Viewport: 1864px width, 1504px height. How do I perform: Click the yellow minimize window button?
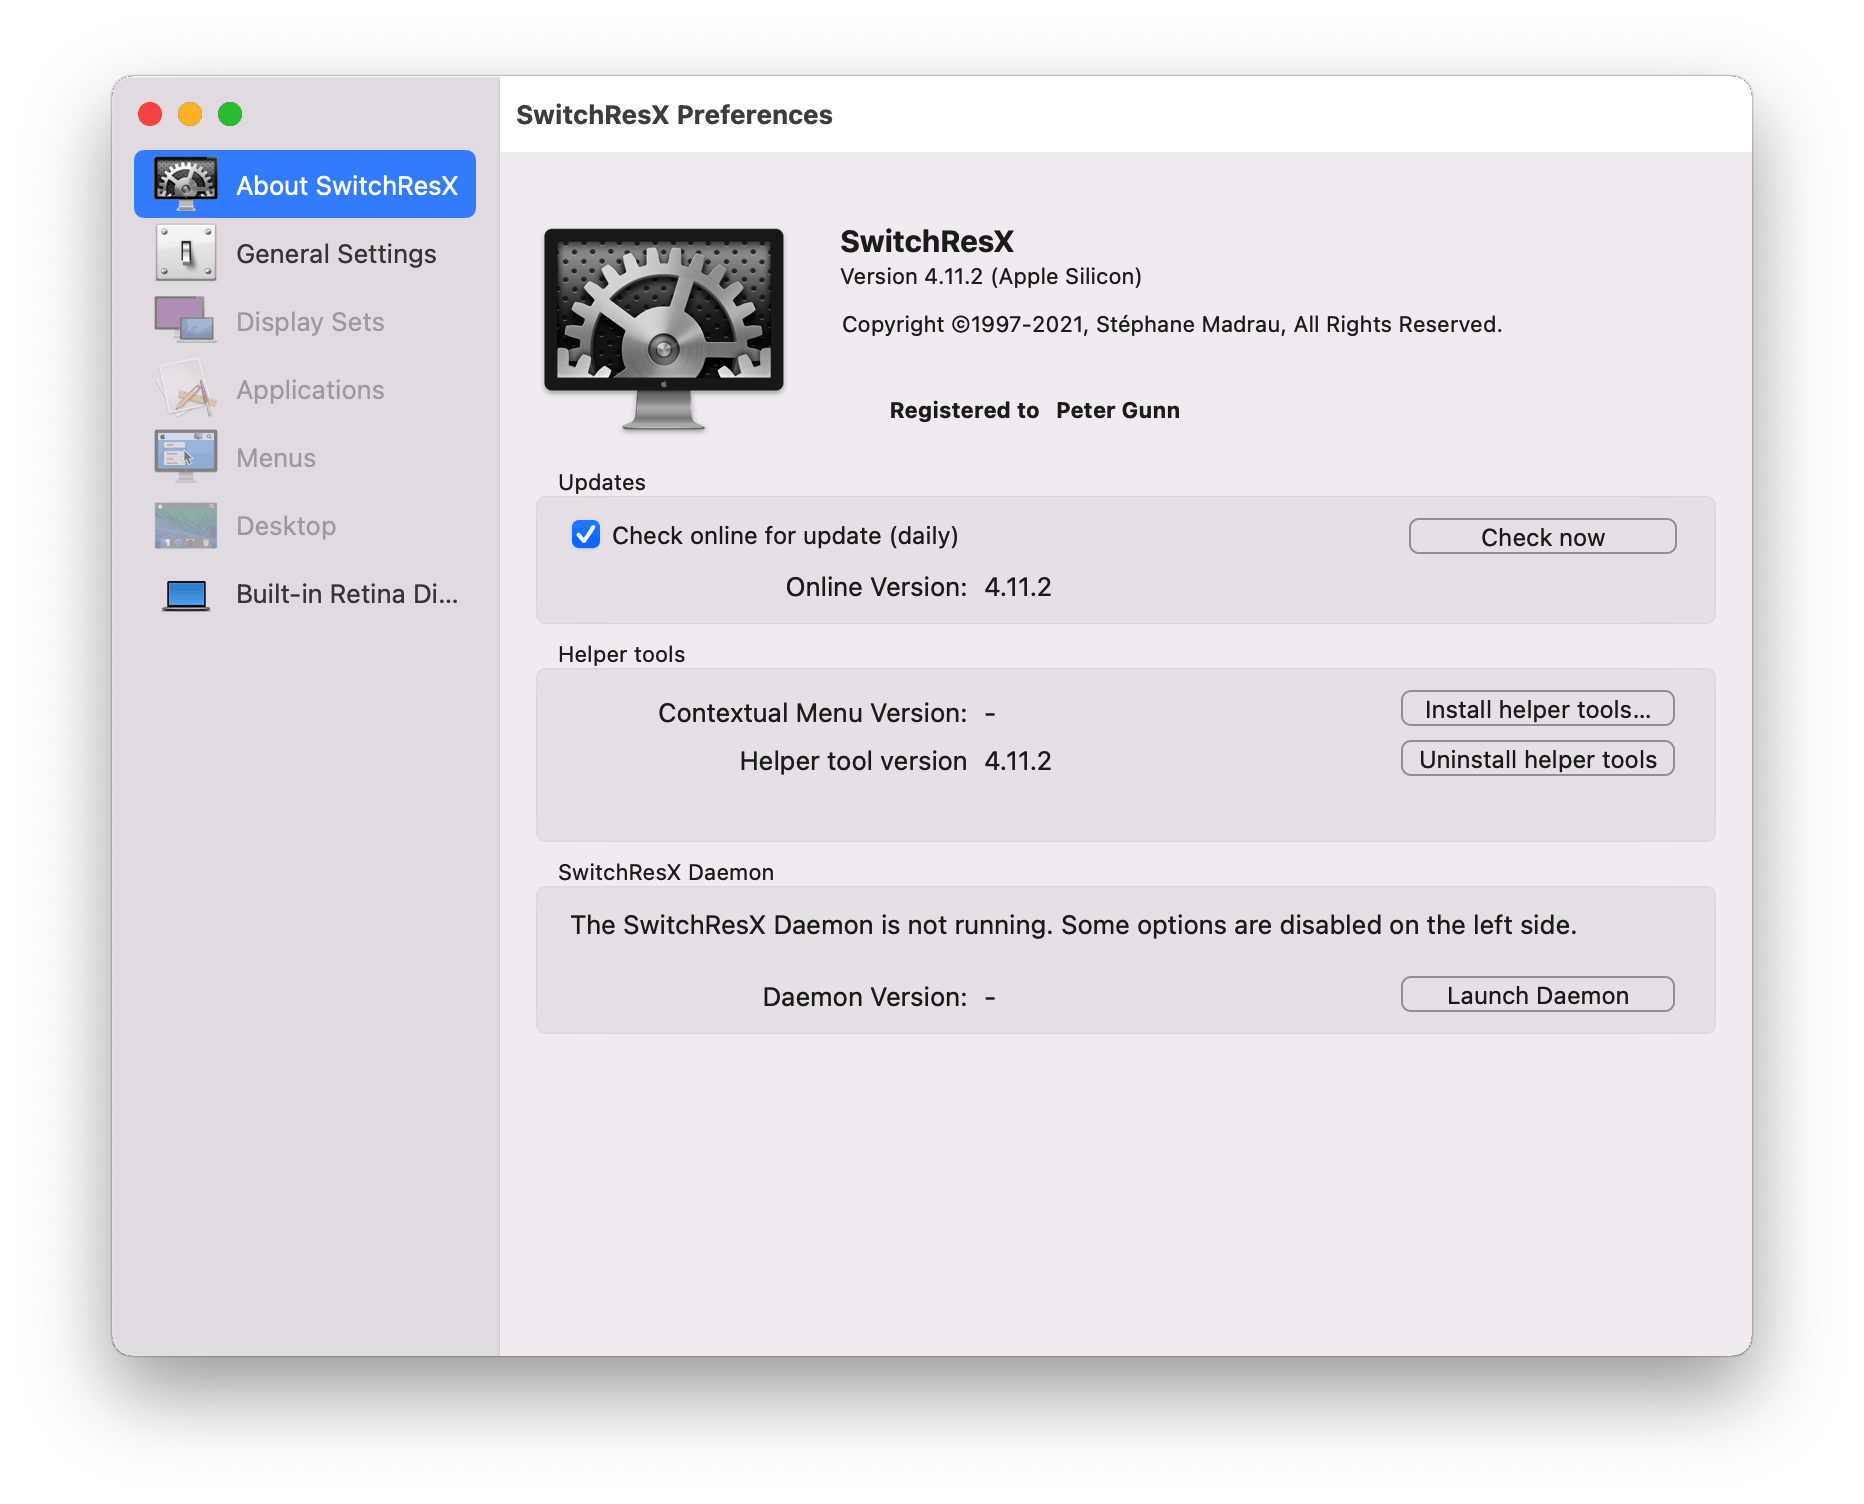tap(190, 114)
